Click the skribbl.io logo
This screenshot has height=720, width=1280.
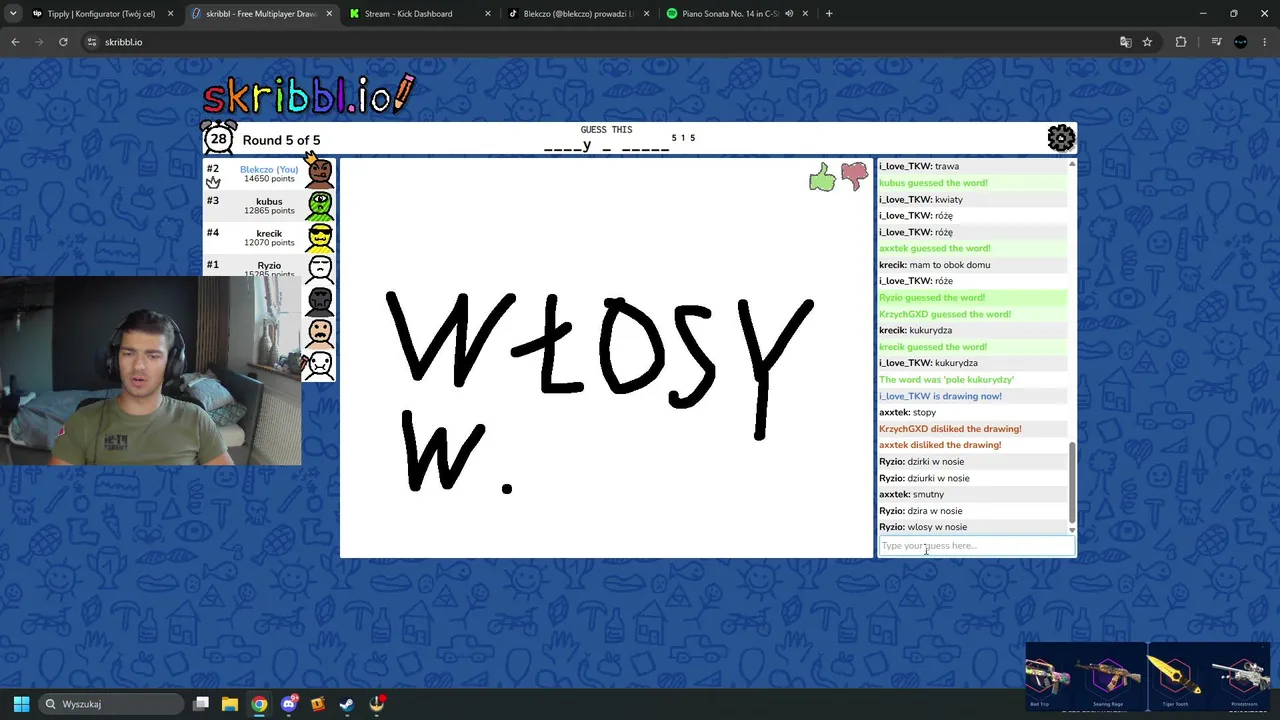(308, 95)
